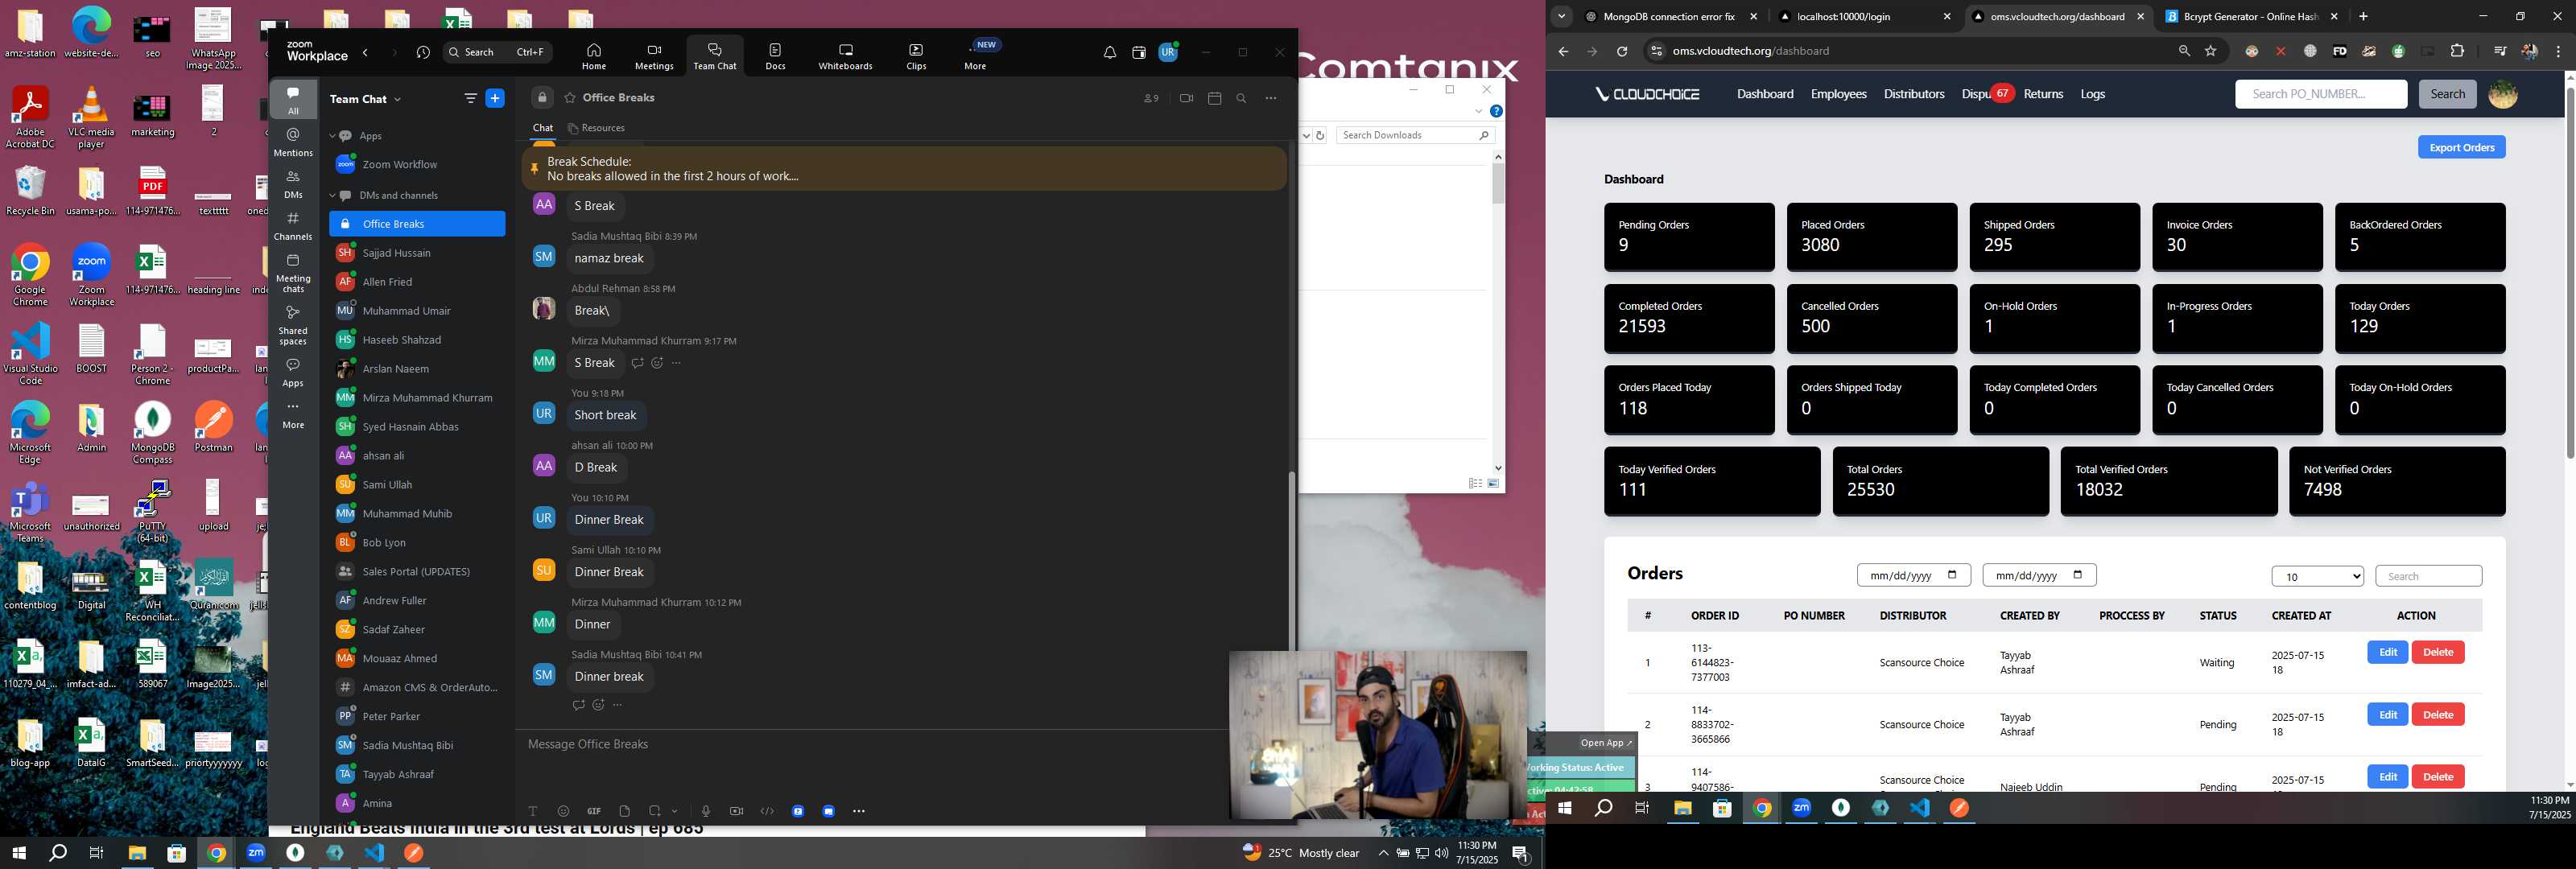Viewport: 2576px width, 869px height.
Task: Click Open App button near working status
Action: (1605, 743)
